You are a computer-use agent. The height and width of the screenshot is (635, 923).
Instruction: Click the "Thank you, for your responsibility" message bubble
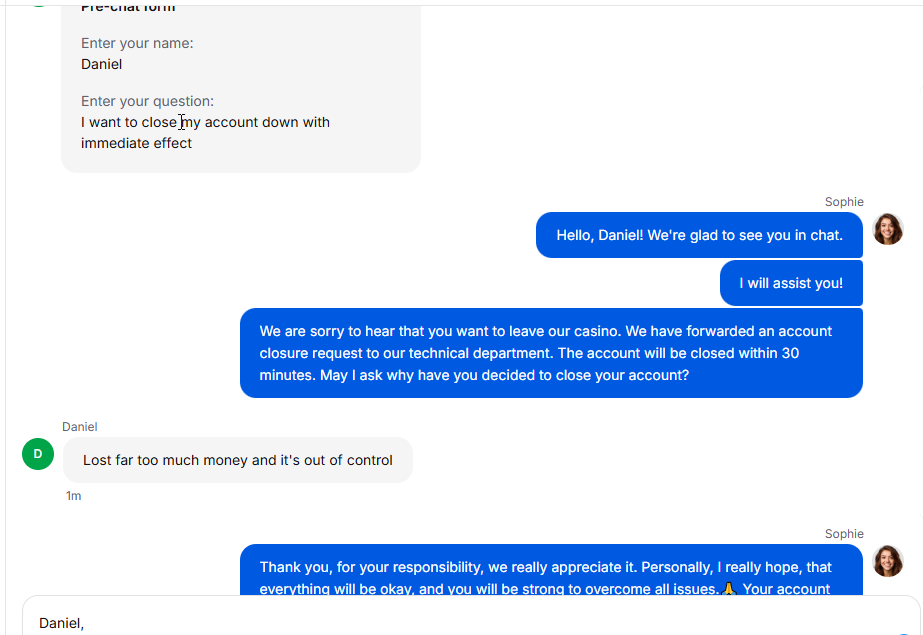click(551, 570)
